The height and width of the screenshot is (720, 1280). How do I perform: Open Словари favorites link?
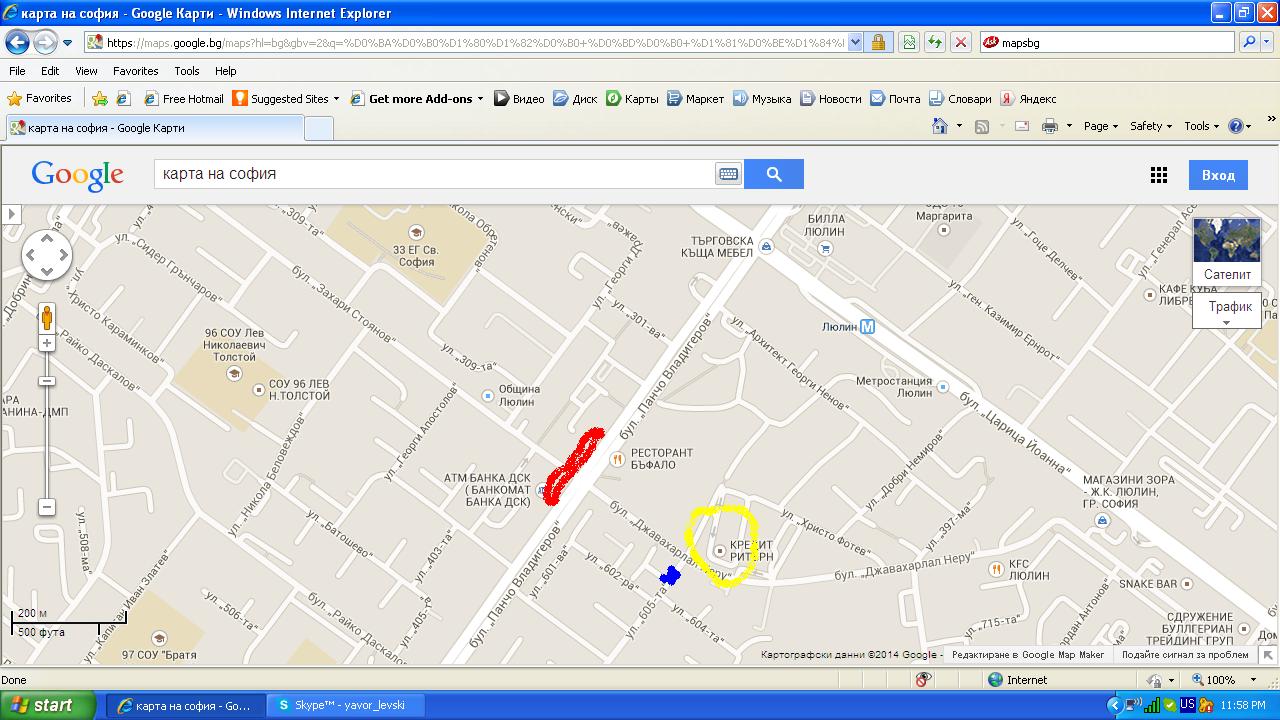pyautogui.click(x=960, y=98)
